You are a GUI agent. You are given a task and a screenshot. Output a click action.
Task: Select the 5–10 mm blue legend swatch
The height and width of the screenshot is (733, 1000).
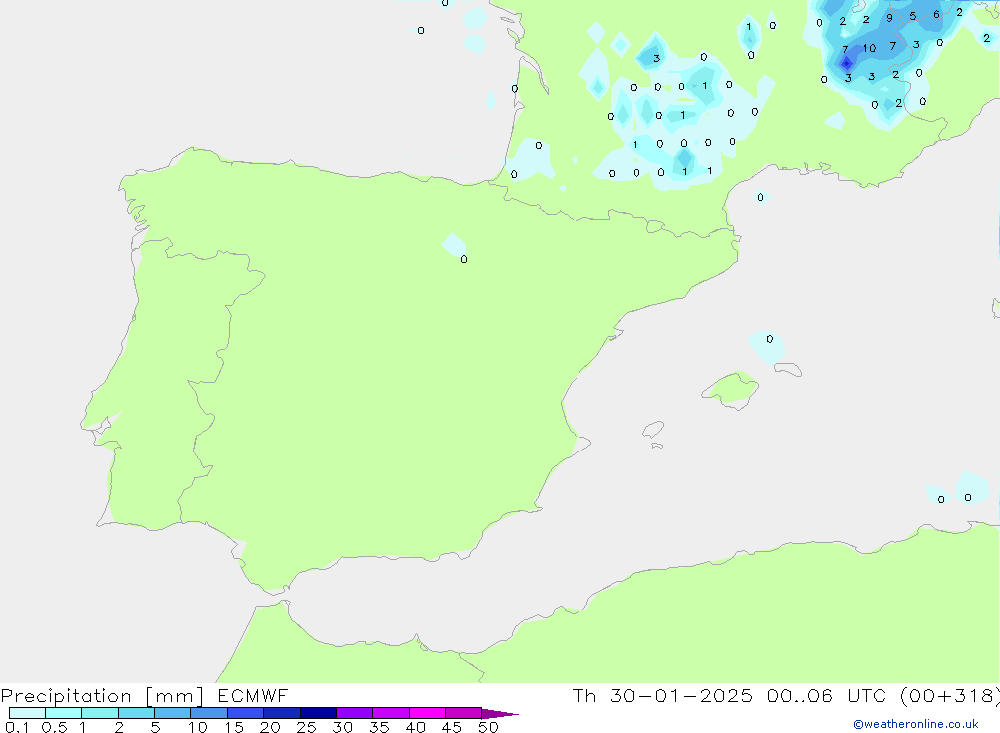point(173,713)
